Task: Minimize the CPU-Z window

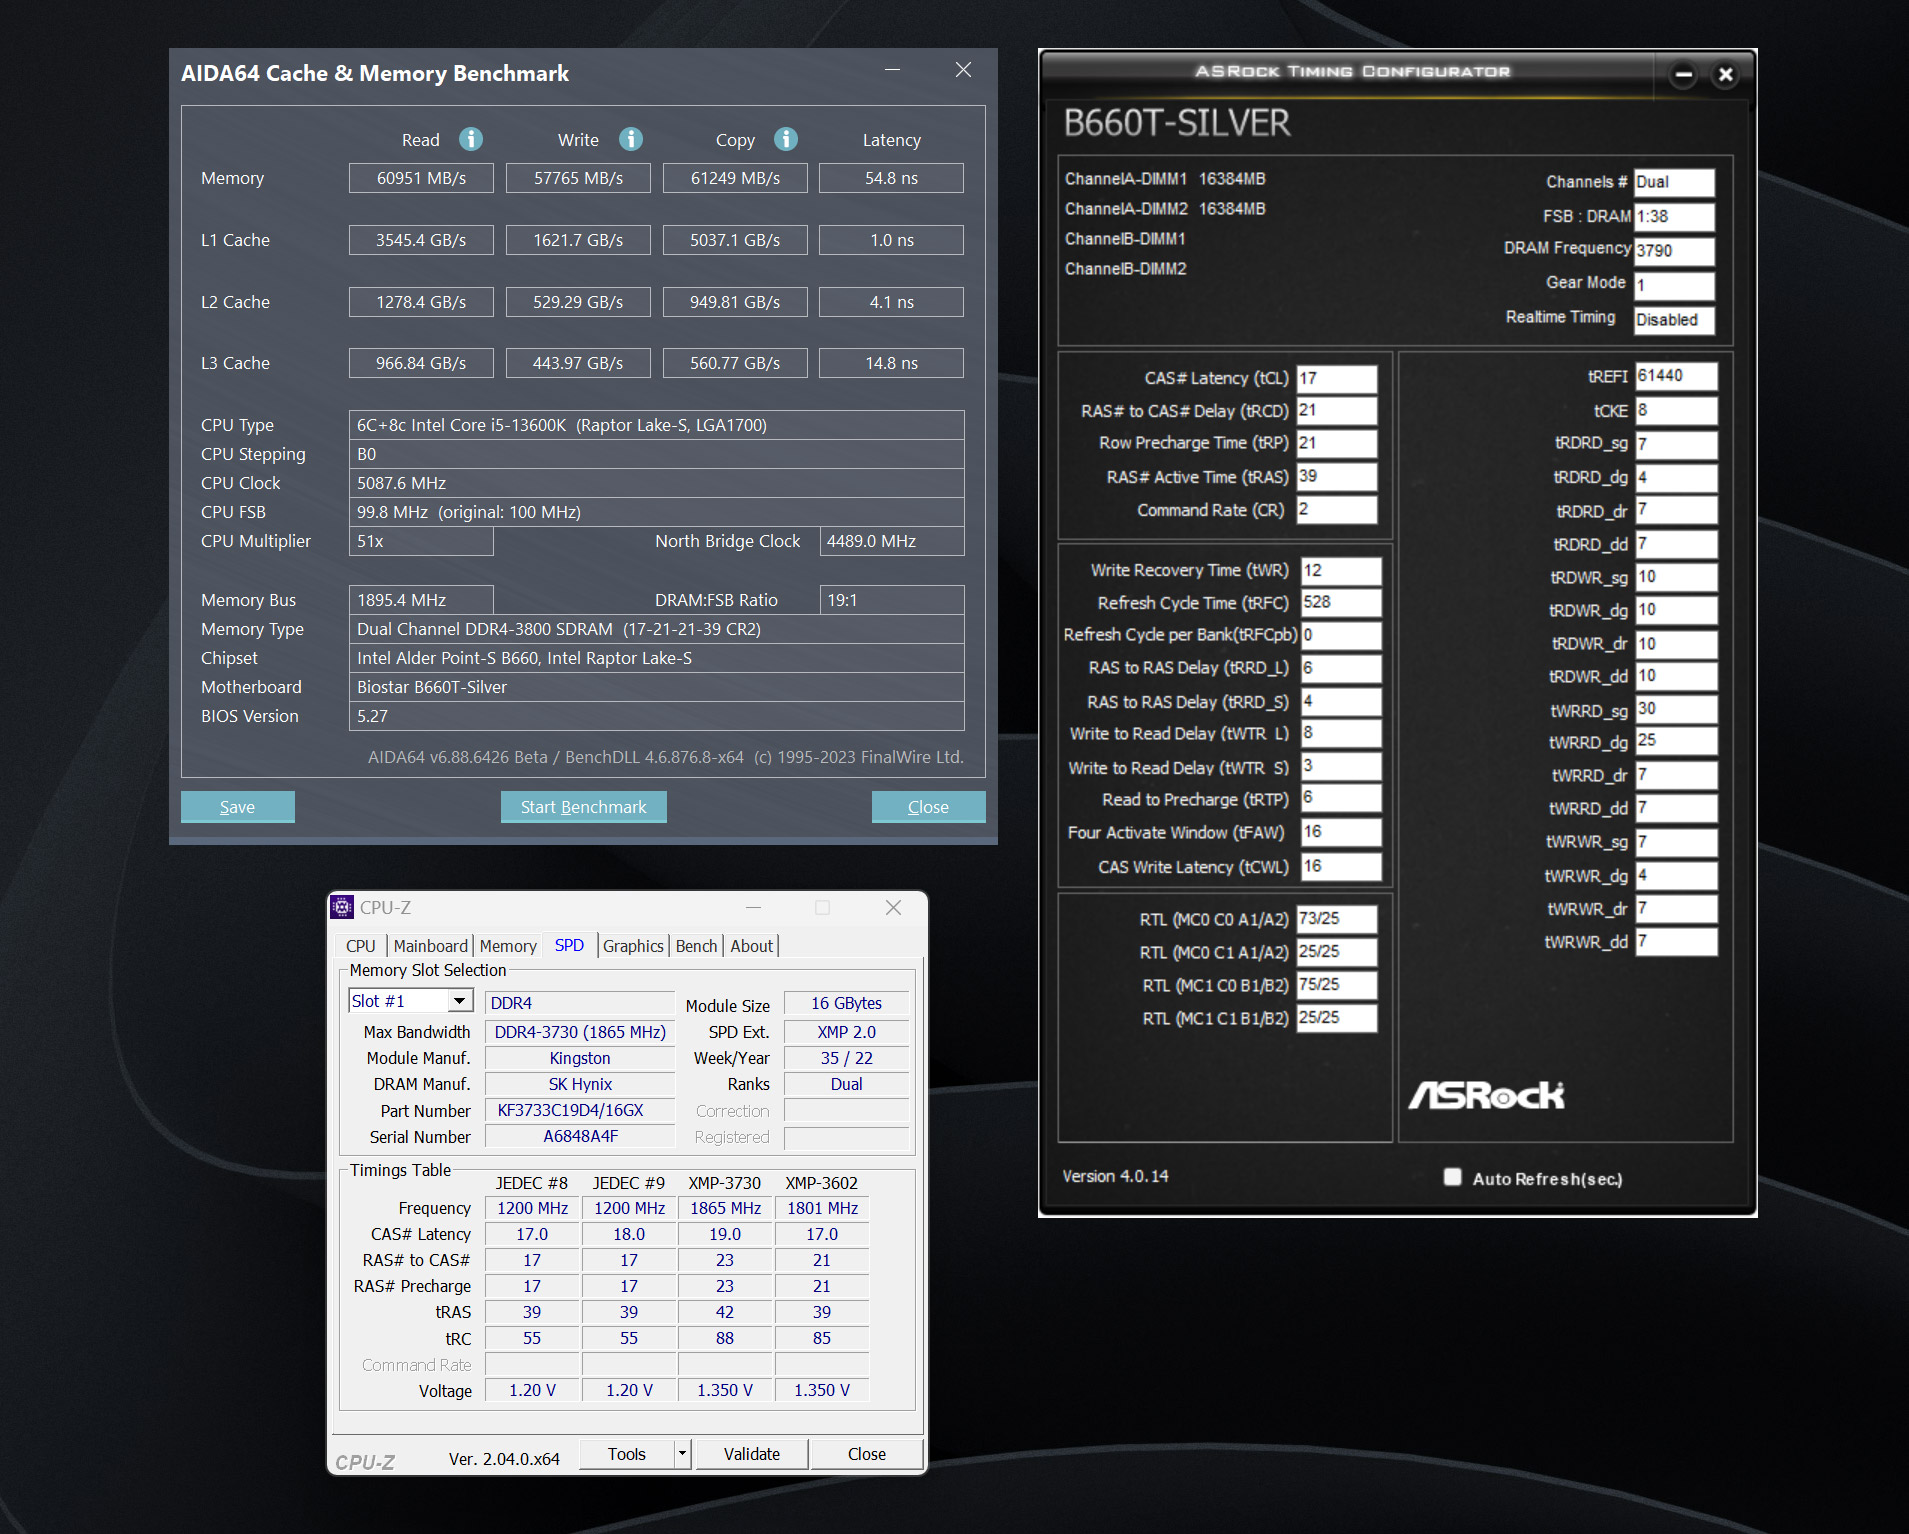Action: [754, 907]
